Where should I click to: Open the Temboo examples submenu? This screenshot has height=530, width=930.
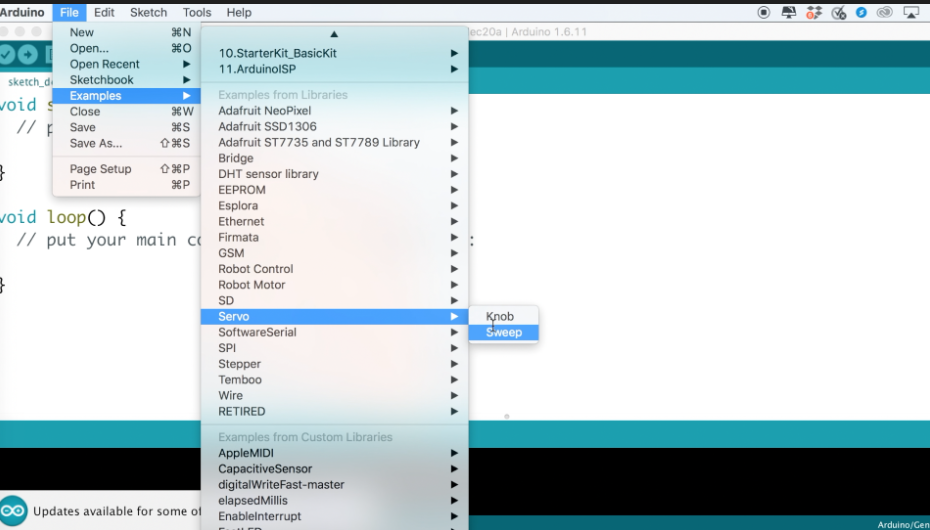click(335, 380)
